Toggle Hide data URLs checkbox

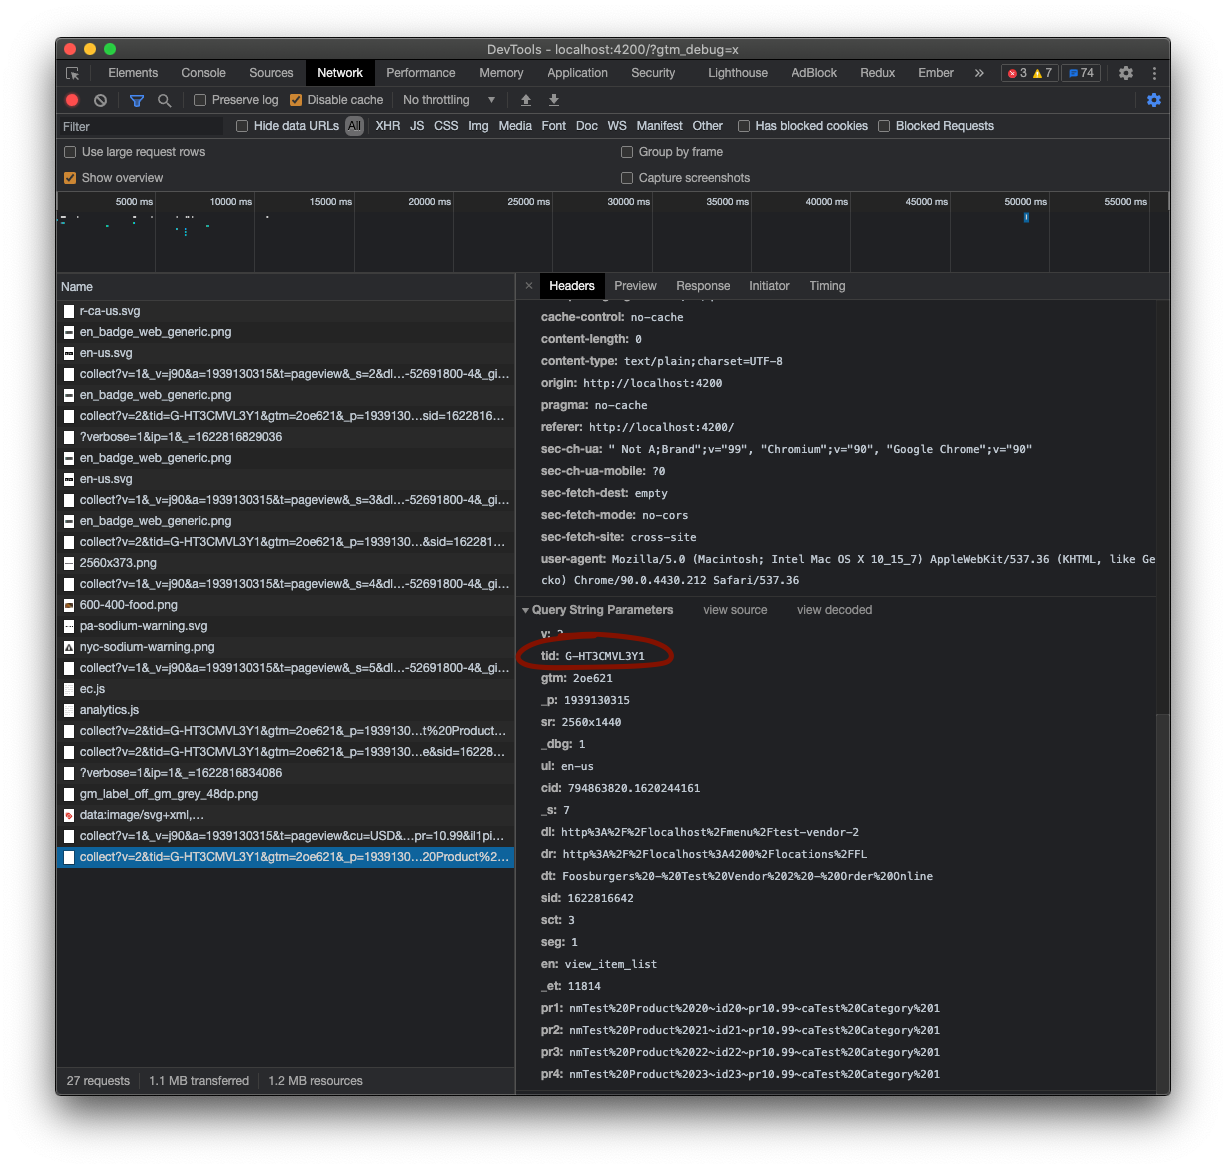242,126
